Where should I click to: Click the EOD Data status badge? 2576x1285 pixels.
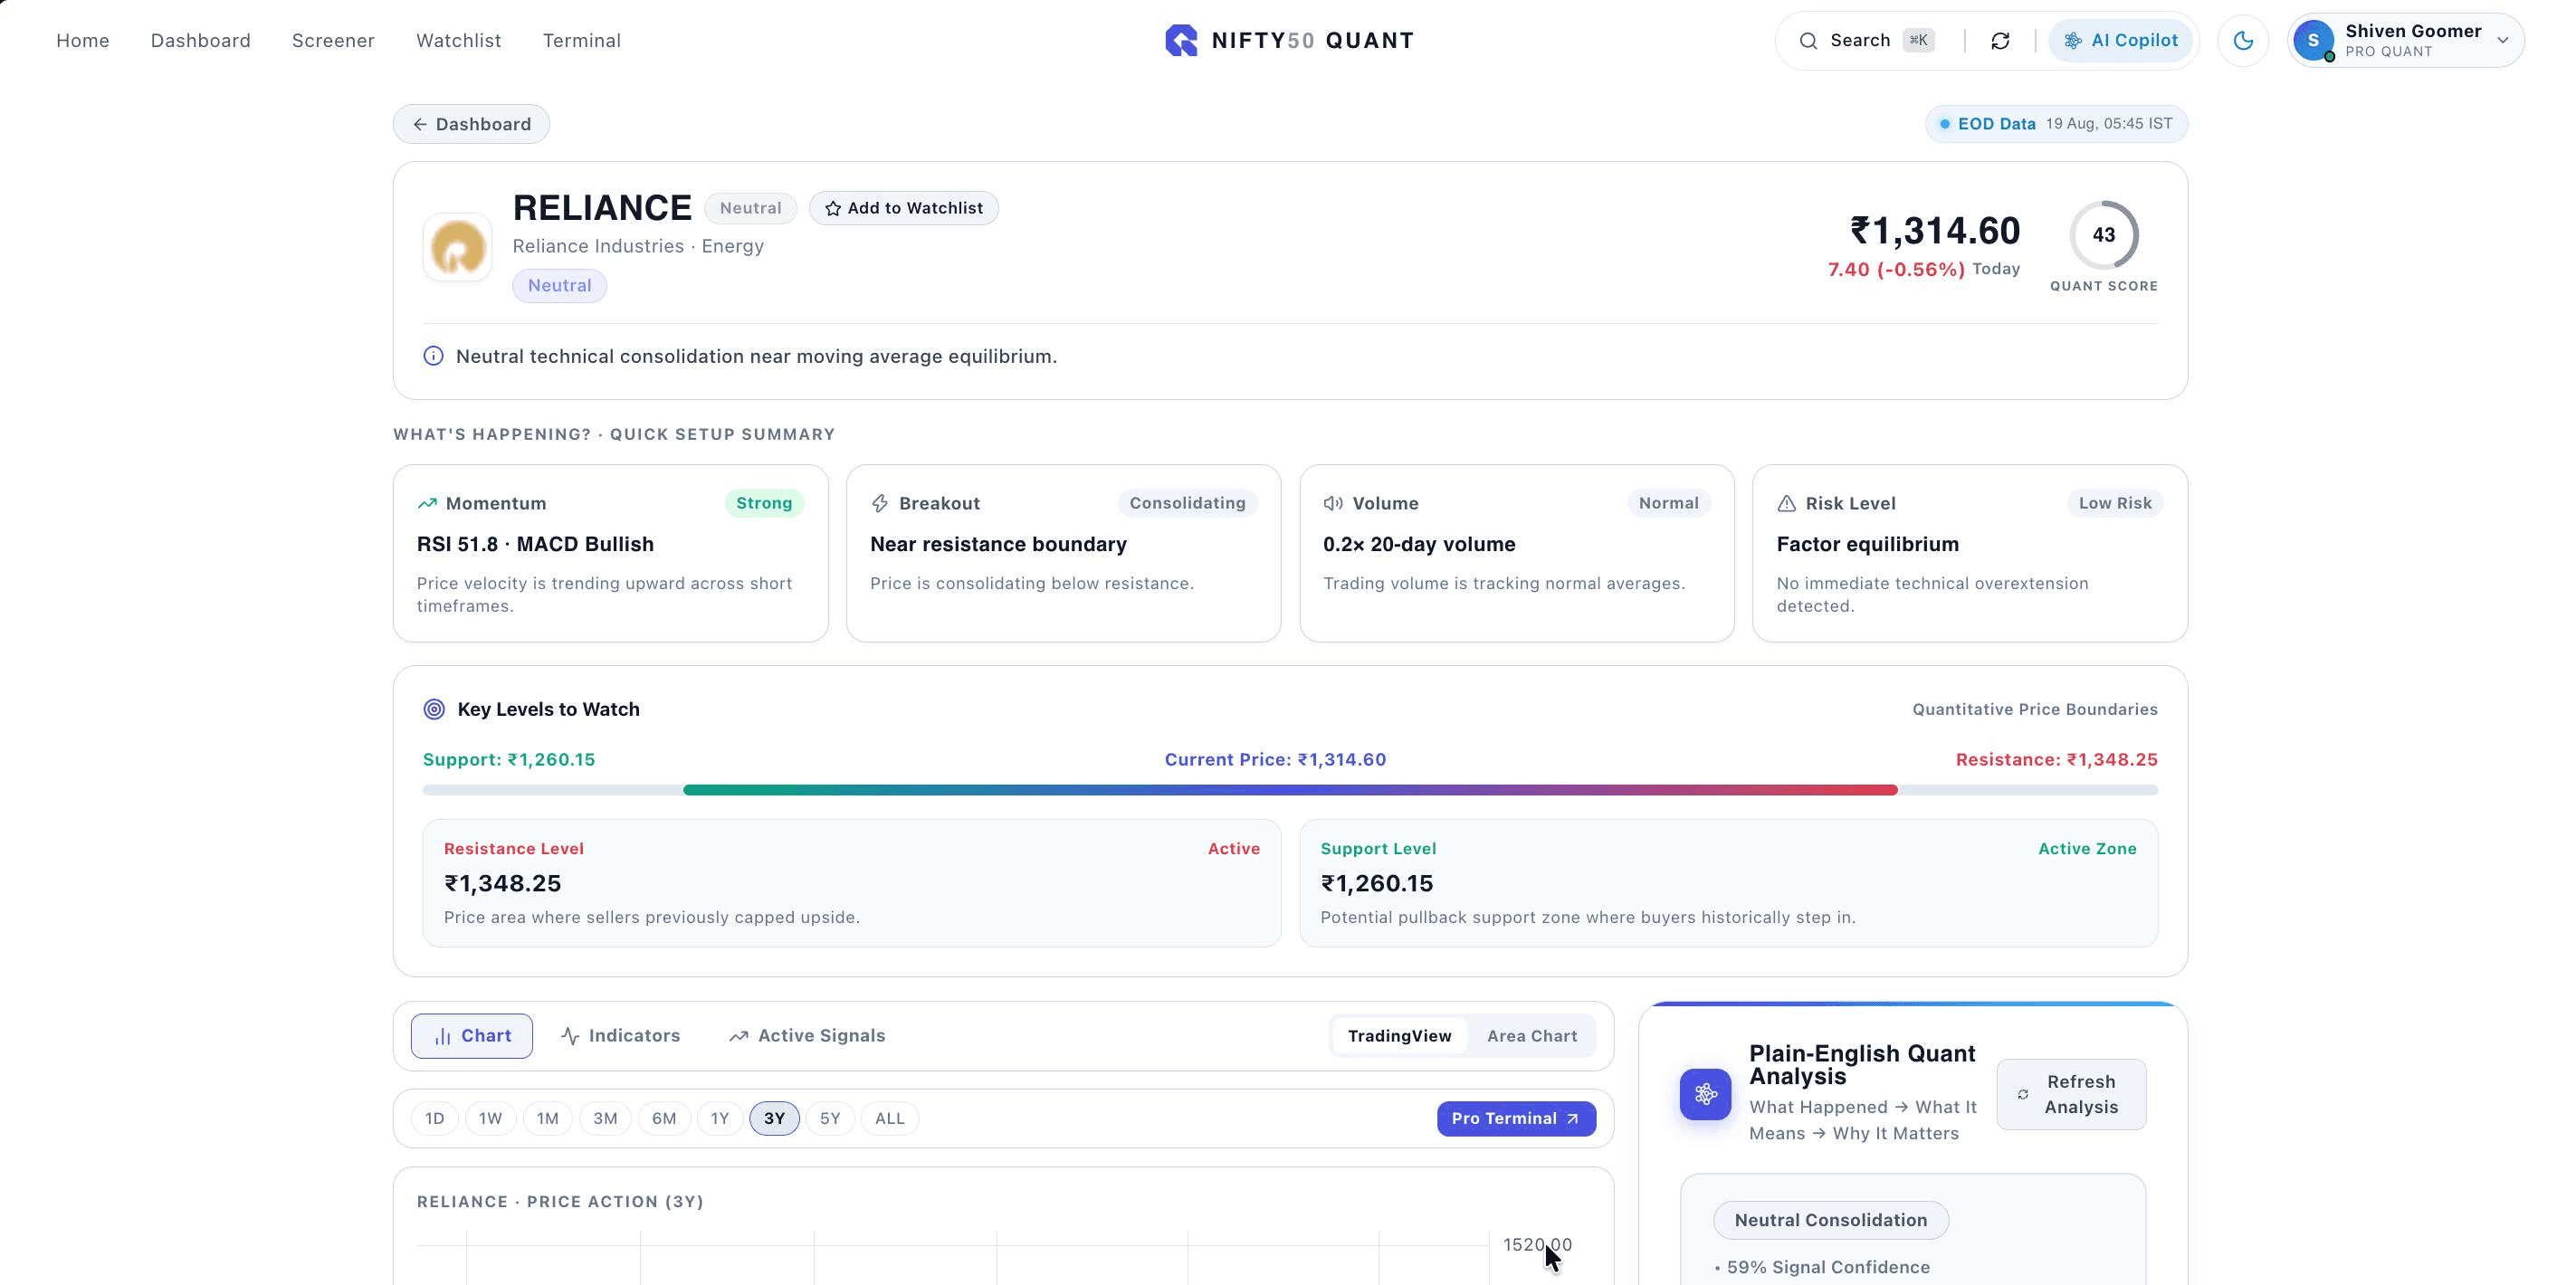(2056, 124)
